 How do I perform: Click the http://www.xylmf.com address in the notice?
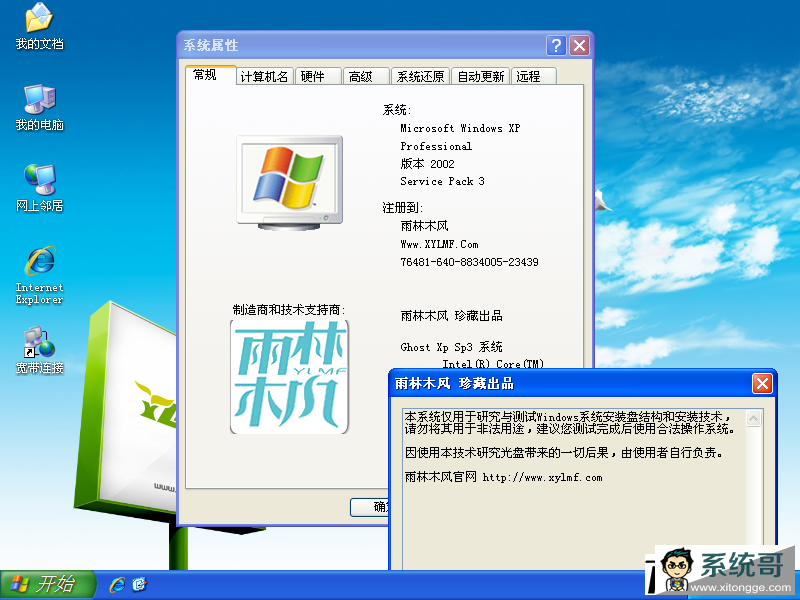click(x=542, y=478)
